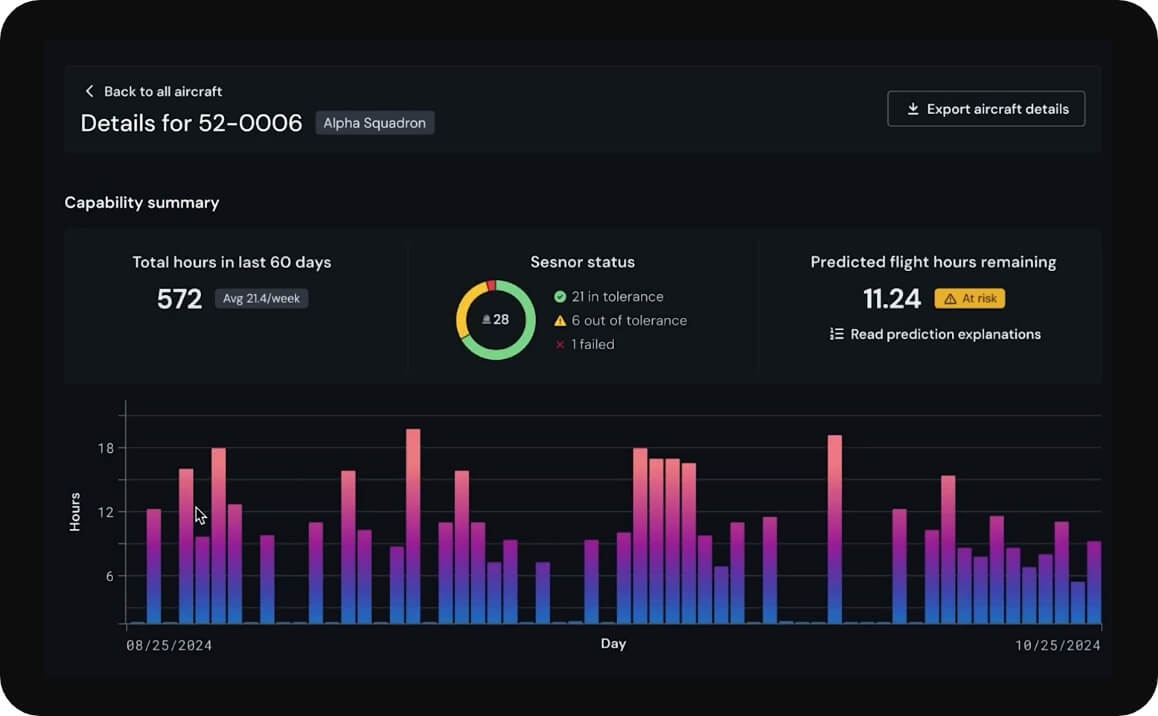Click the back chevron arrow icon
Screen dimensions: 1158x716
[x=89, y=91]
